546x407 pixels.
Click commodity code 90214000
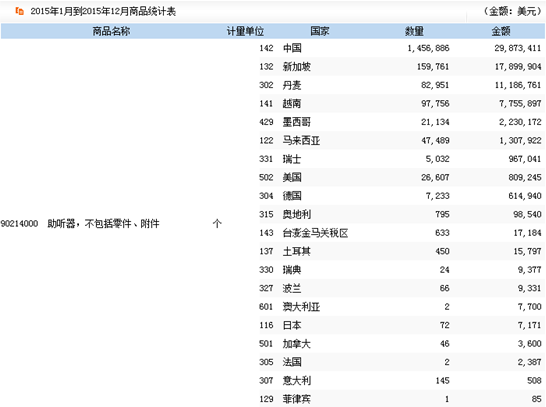click(x=19, y=224)
